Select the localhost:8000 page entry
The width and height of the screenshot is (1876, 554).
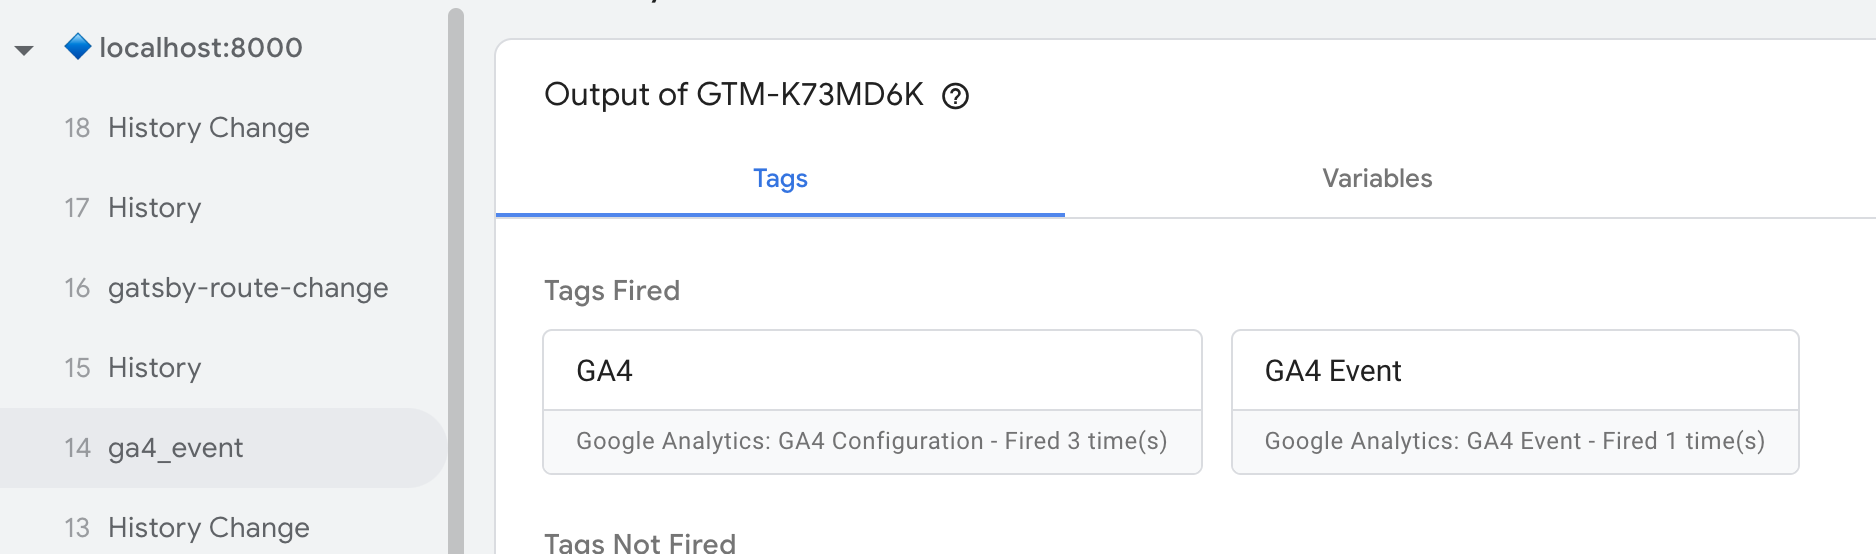[200, 47]
